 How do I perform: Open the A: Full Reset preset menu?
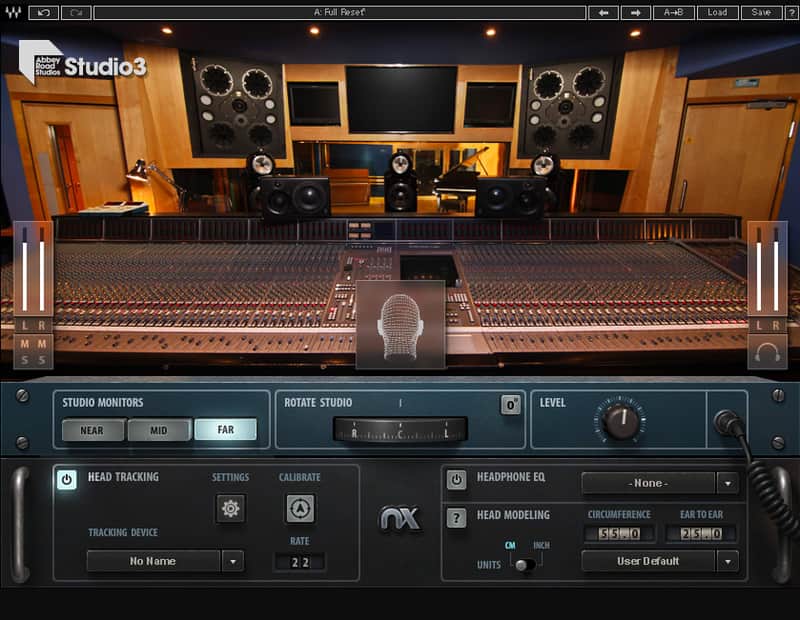tap(340, 12)
